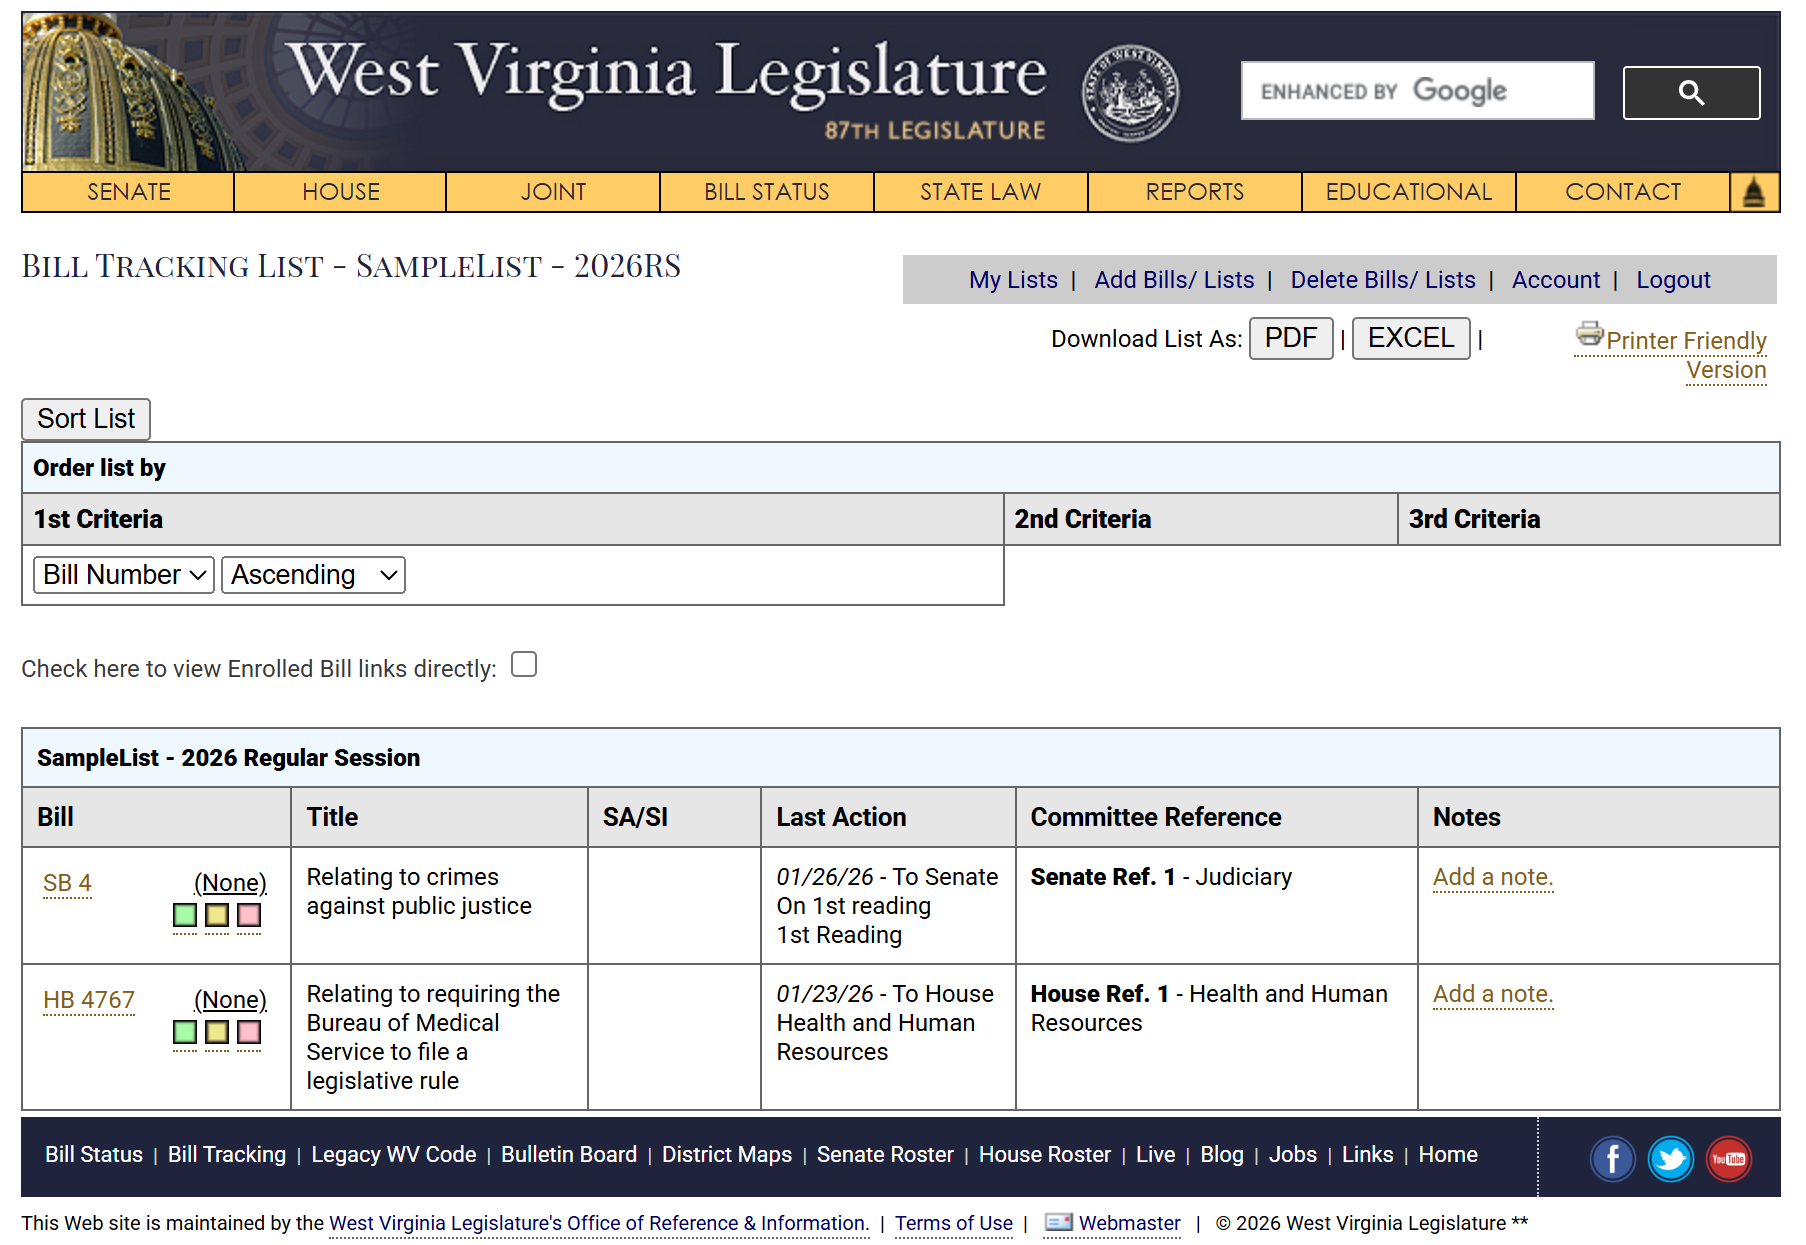Download the list as PDF
The width and height of the screenshot is (1806, 1245).
pos(1291,338)
